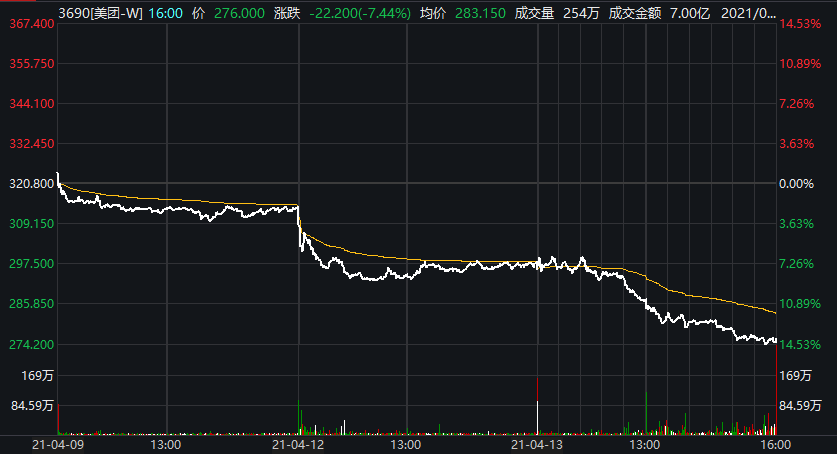Select the 均价 283.150 average price
The image size is (837, 454).
tap(463, 13)
